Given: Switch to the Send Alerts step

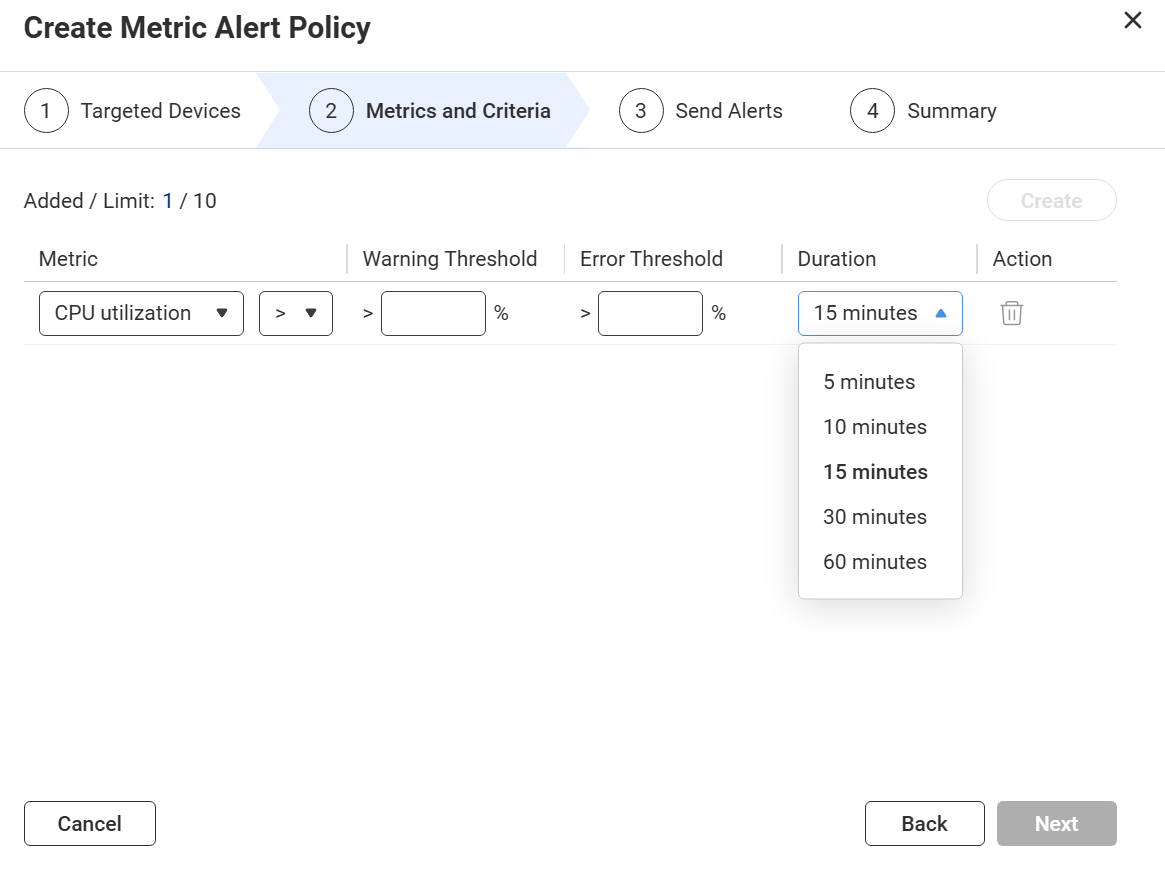Looking at the screenshot, I should (728, 111).
